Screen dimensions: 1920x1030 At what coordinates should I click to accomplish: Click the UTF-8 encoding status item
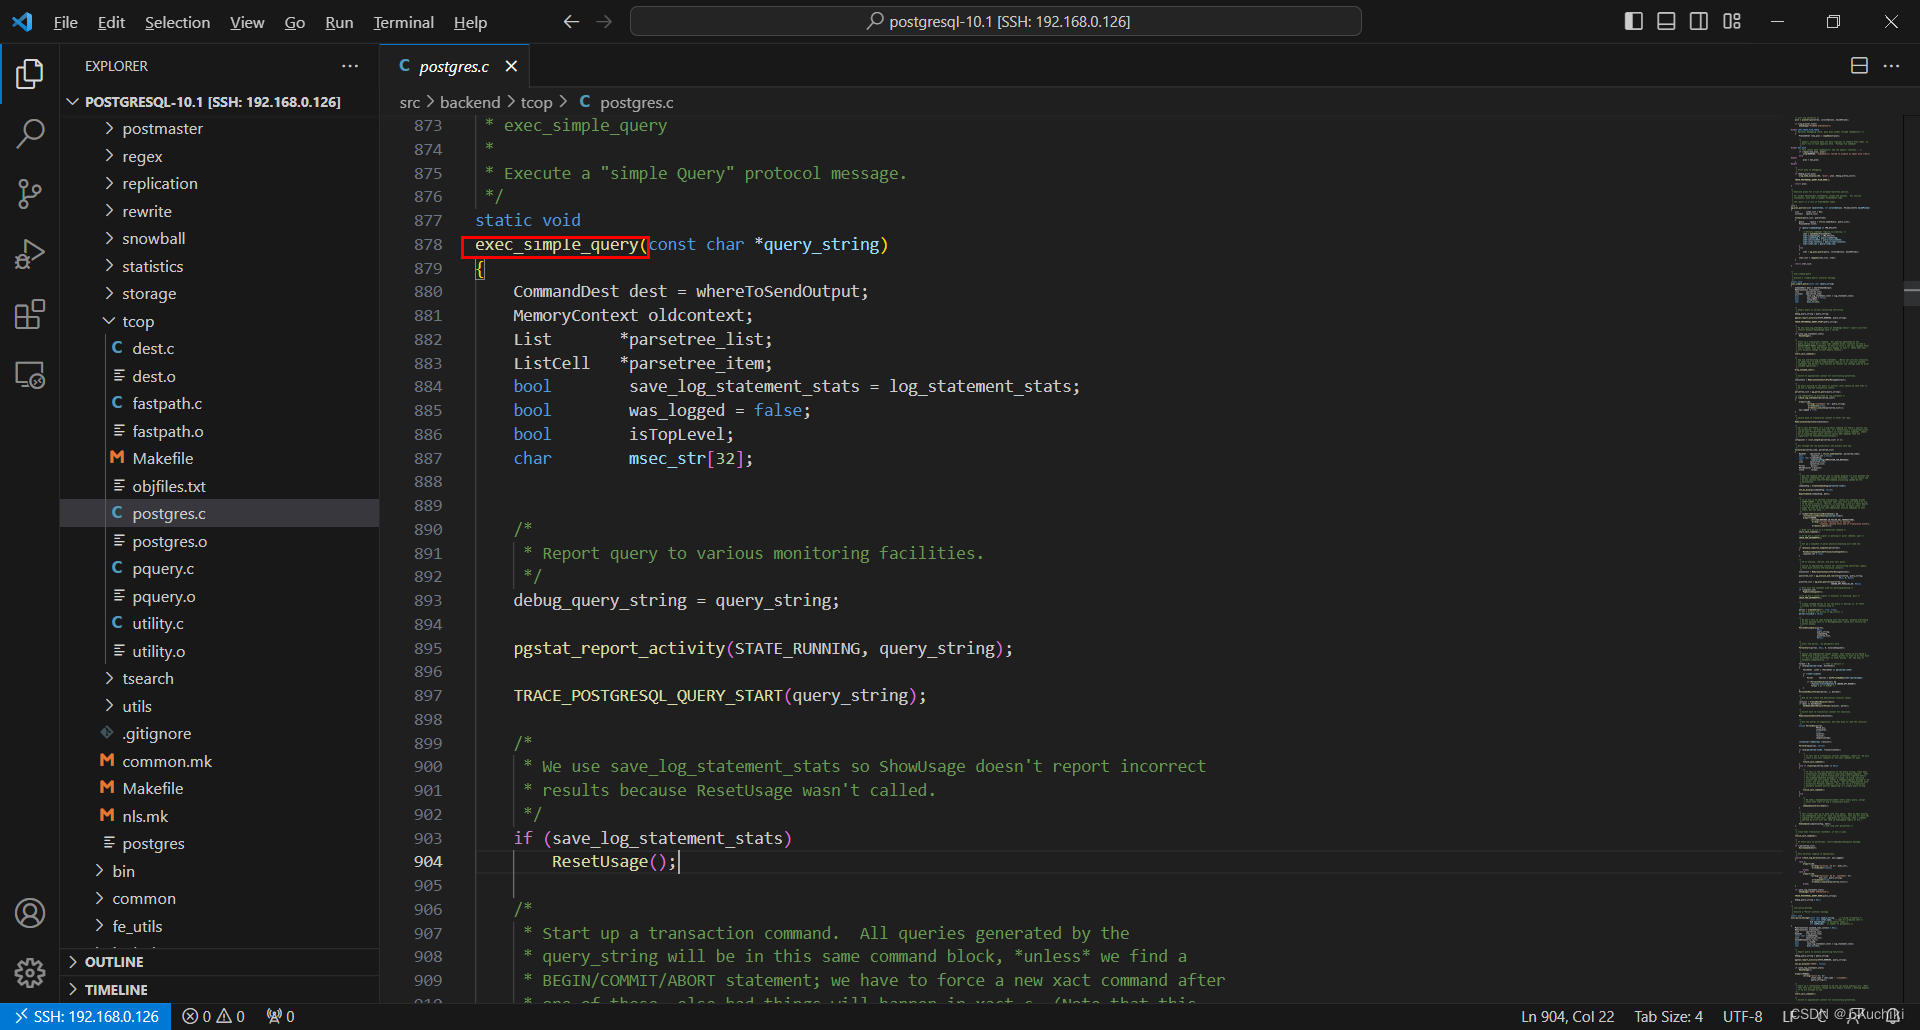(x=1742, y=1016)
